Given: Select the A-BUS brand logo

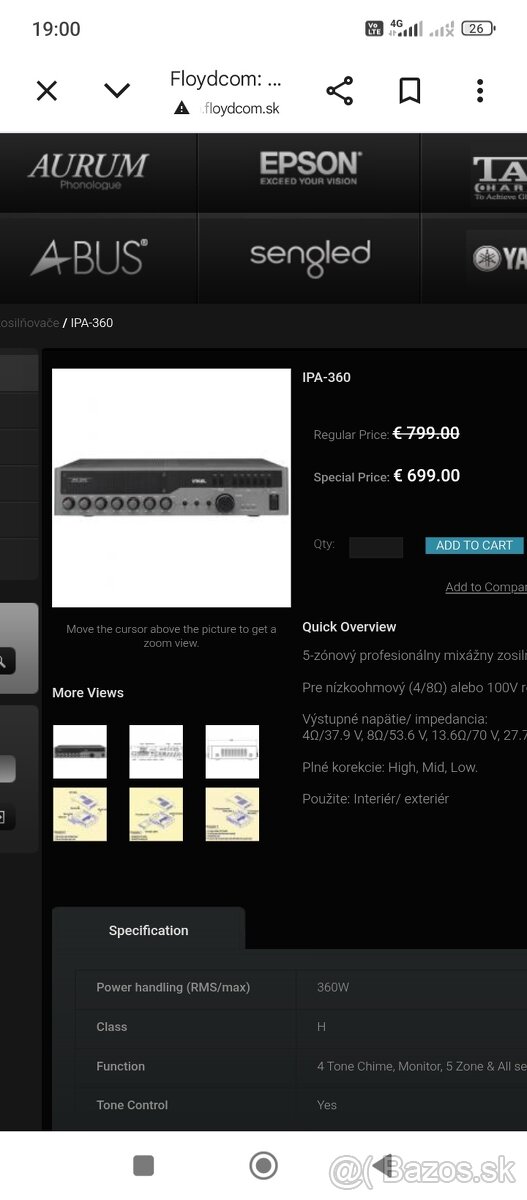Looking at the screenshot, I should click(89, 257).
